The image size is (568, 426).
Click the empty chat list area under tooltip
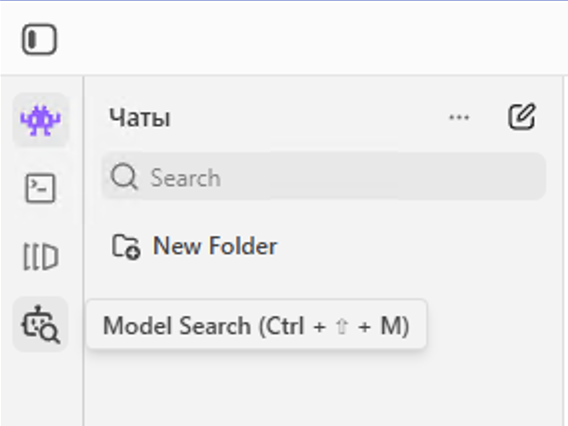click(322, 388)
